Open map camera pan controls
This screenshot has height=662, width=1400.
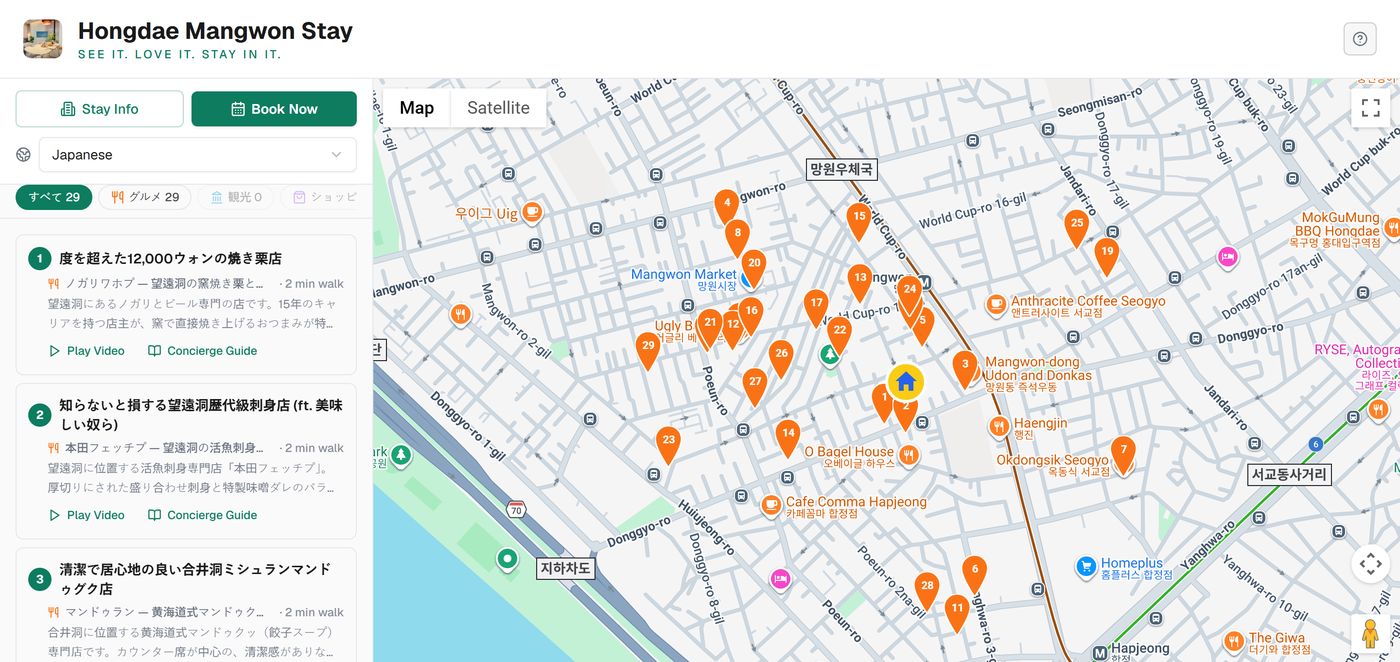pos(1370,563)
